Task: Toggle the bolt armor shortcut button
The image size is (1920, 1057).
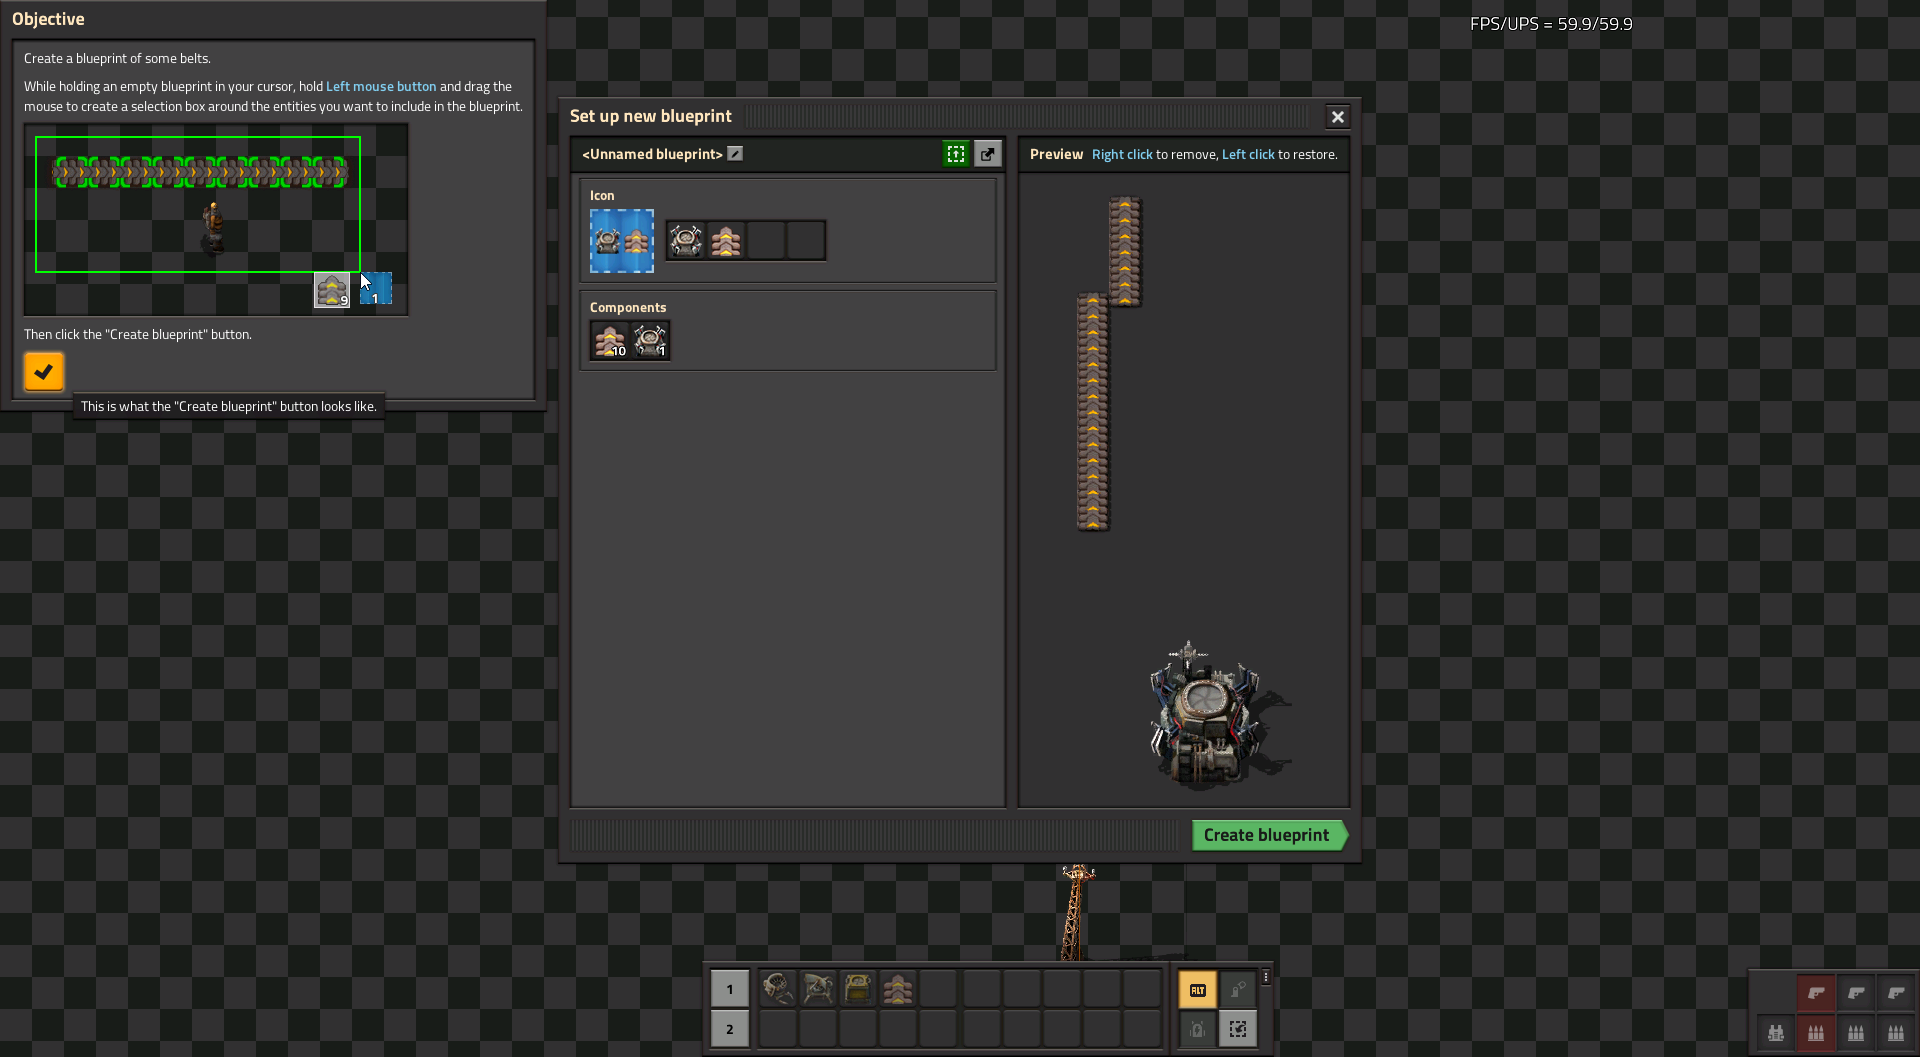Action: coord(1198,1029)
